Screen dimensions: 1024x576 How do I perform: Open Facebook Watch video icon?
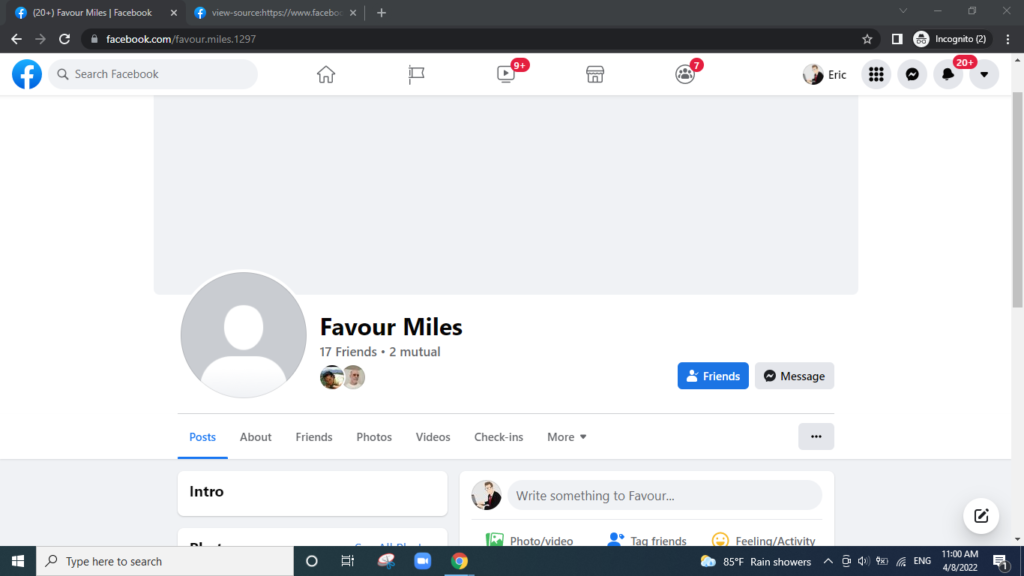506,74
